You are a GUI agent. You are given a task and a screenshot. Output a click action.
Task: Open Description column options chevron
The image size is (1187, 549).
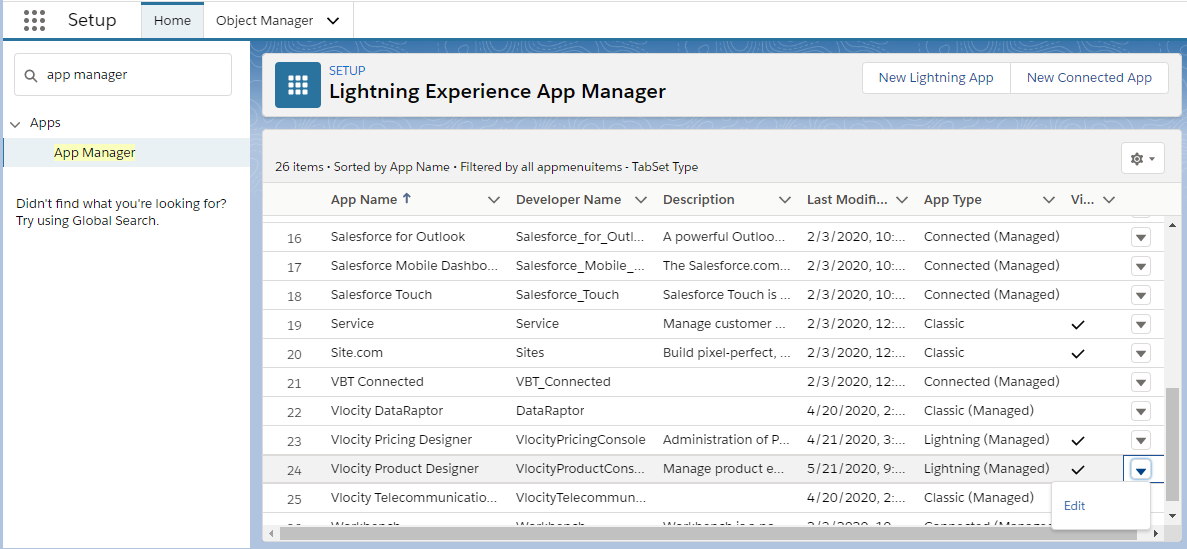coord(785,201)
